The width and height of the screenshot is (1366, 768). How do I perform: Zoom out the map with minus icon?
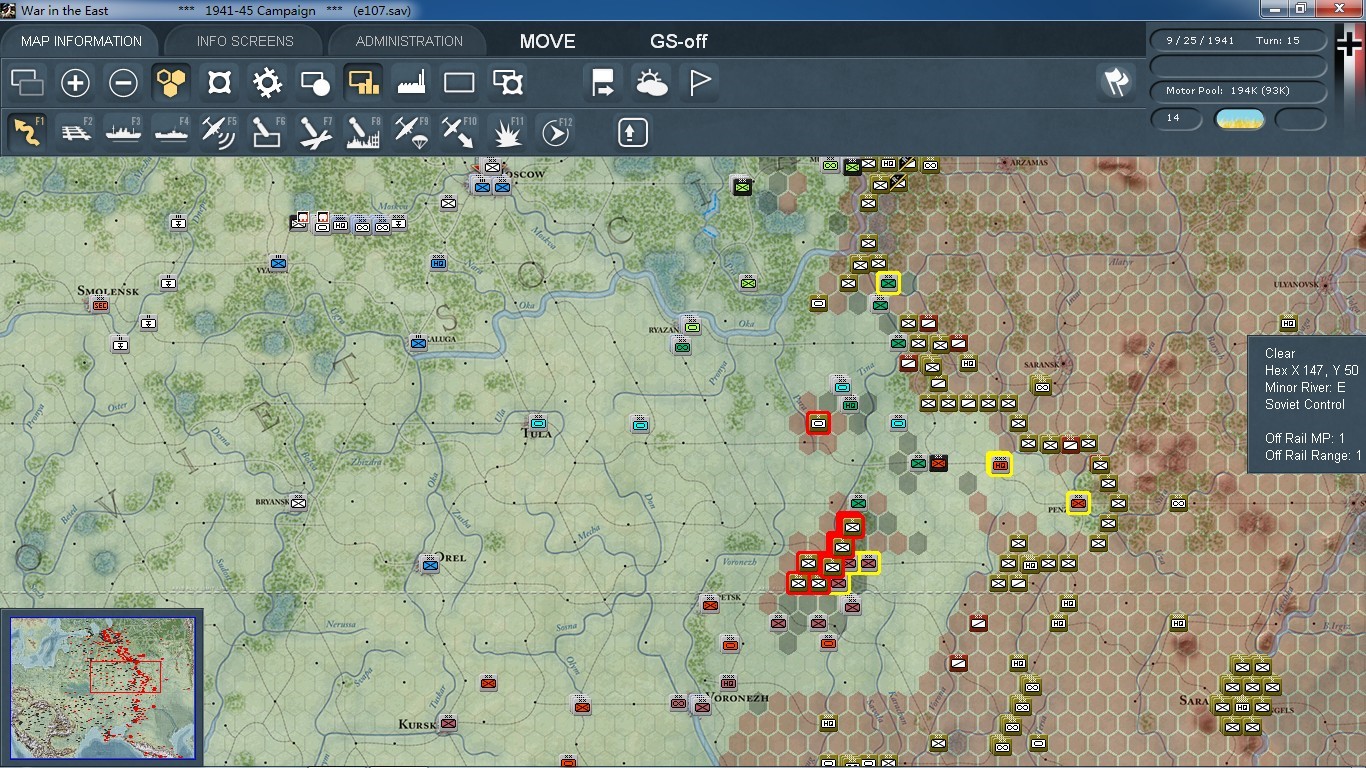coord(123,82)
